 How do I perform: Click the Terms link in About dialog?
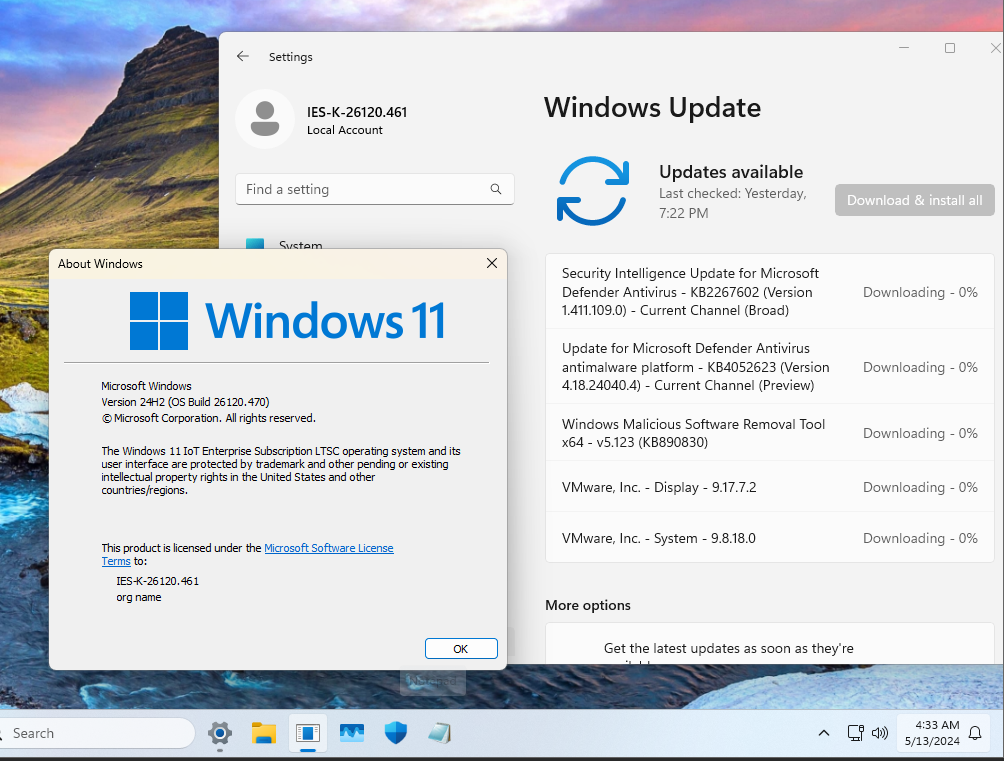coord(116,561)
